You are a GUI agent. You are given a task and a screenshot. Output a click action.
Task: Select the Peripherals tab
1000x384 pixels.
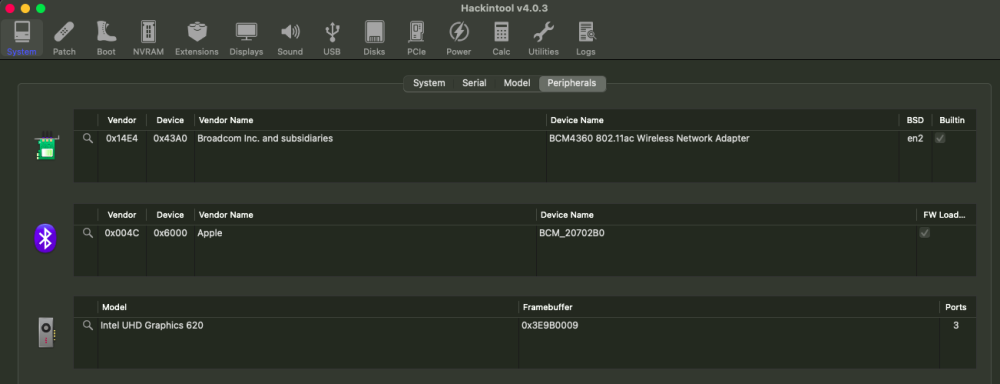point(572,84)
